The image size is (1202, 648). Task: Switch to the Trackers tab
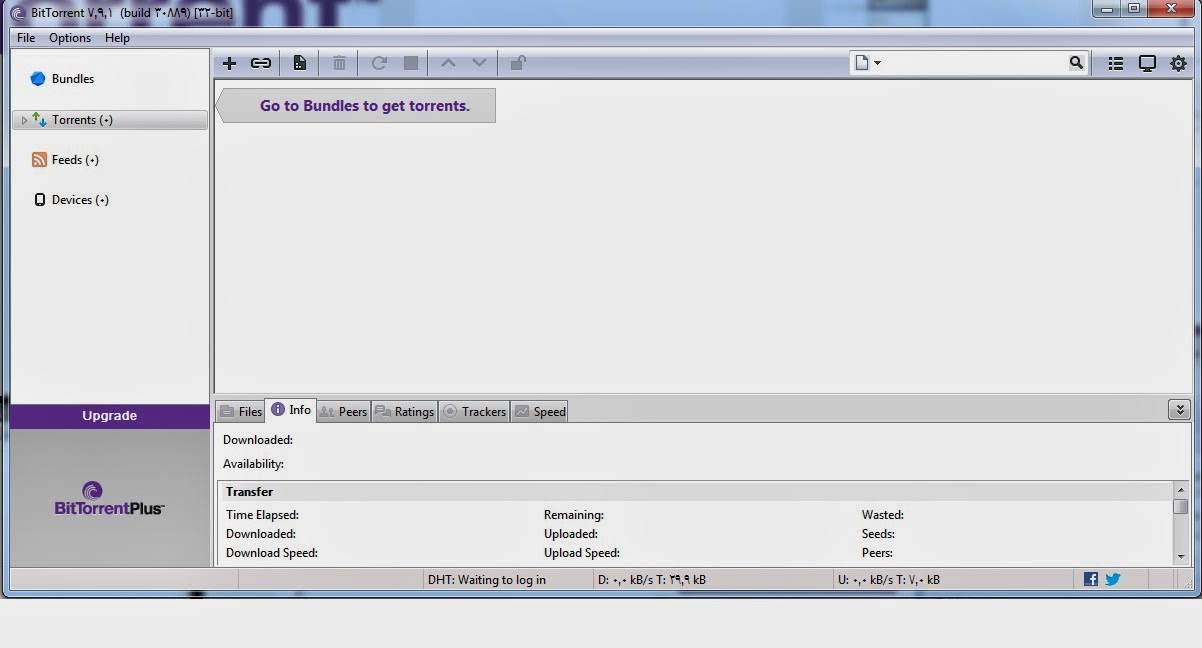[x=474, y=411]
